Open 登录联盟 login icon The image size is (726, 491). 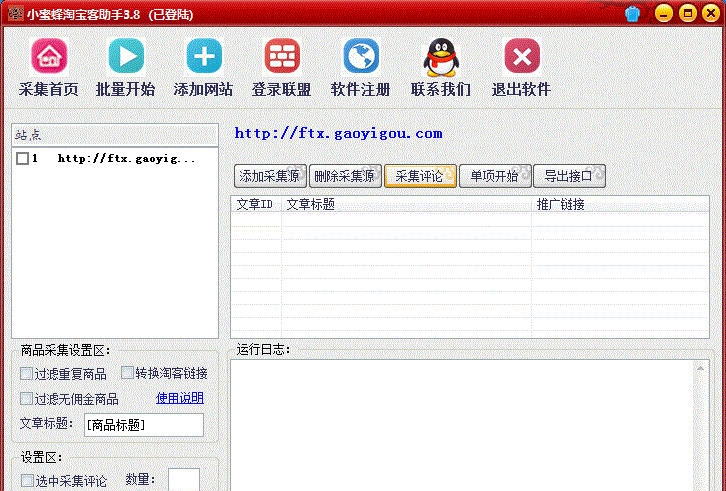(282, 56)
